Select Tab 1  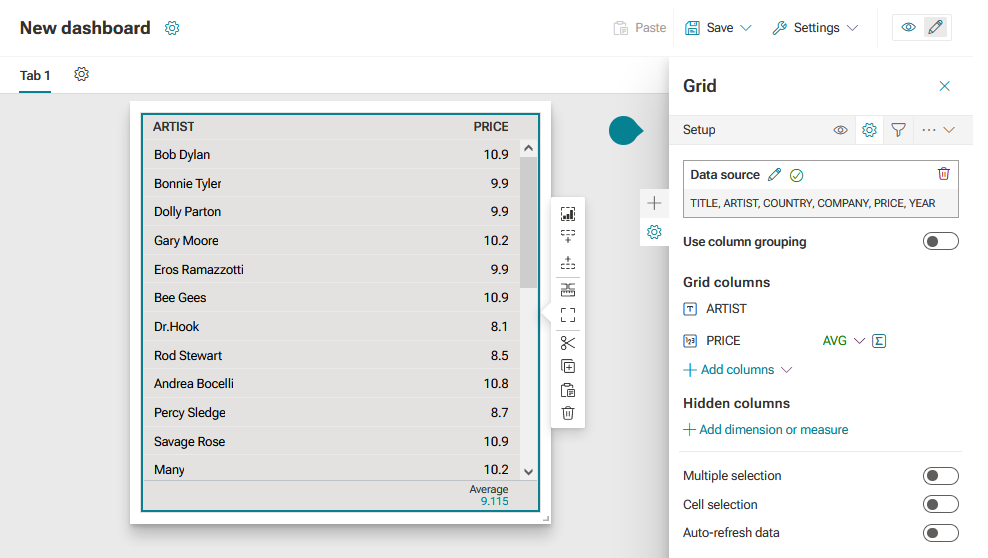[x=35, y=76]
